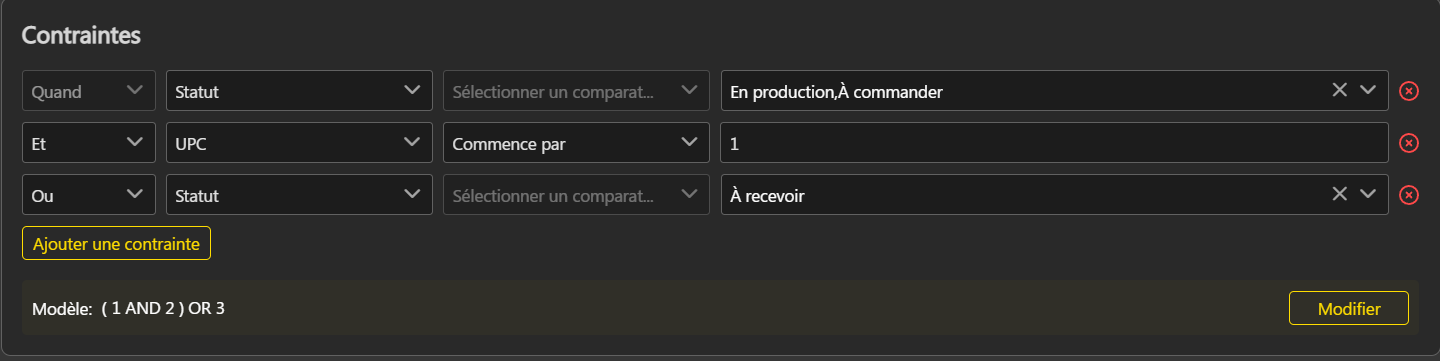Expand the En production,À commander value list
The image size is (1440, 361).
coord(1369,90)
